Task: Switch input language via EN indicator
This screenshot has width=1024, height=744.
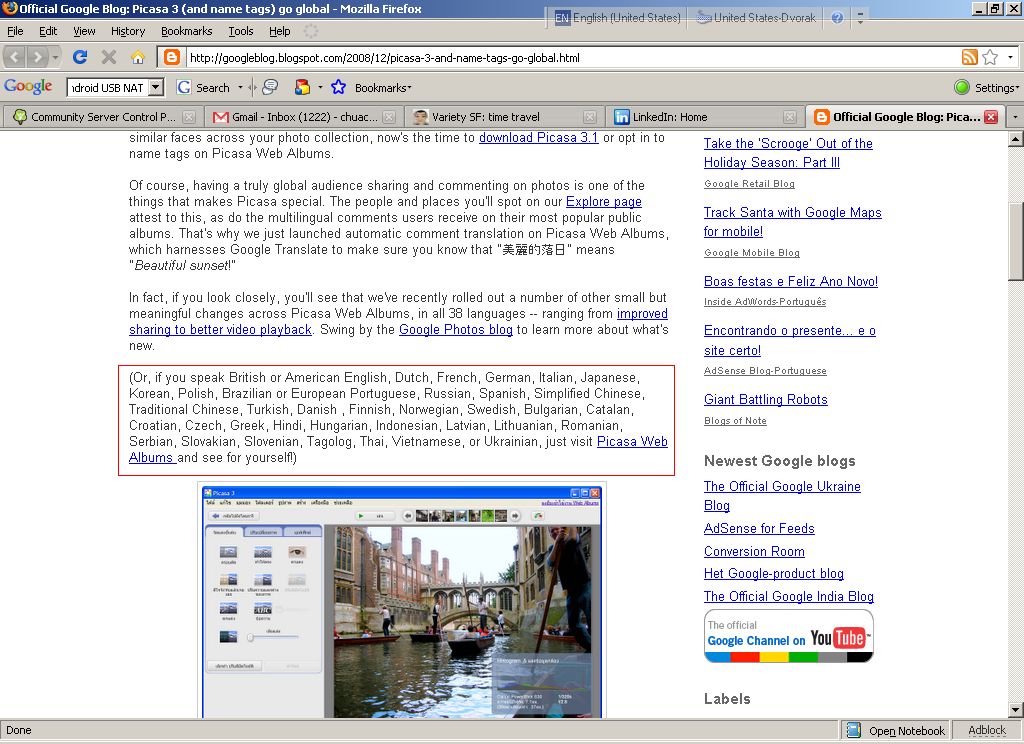Action: pyautogui.click(x=562, y=18)
